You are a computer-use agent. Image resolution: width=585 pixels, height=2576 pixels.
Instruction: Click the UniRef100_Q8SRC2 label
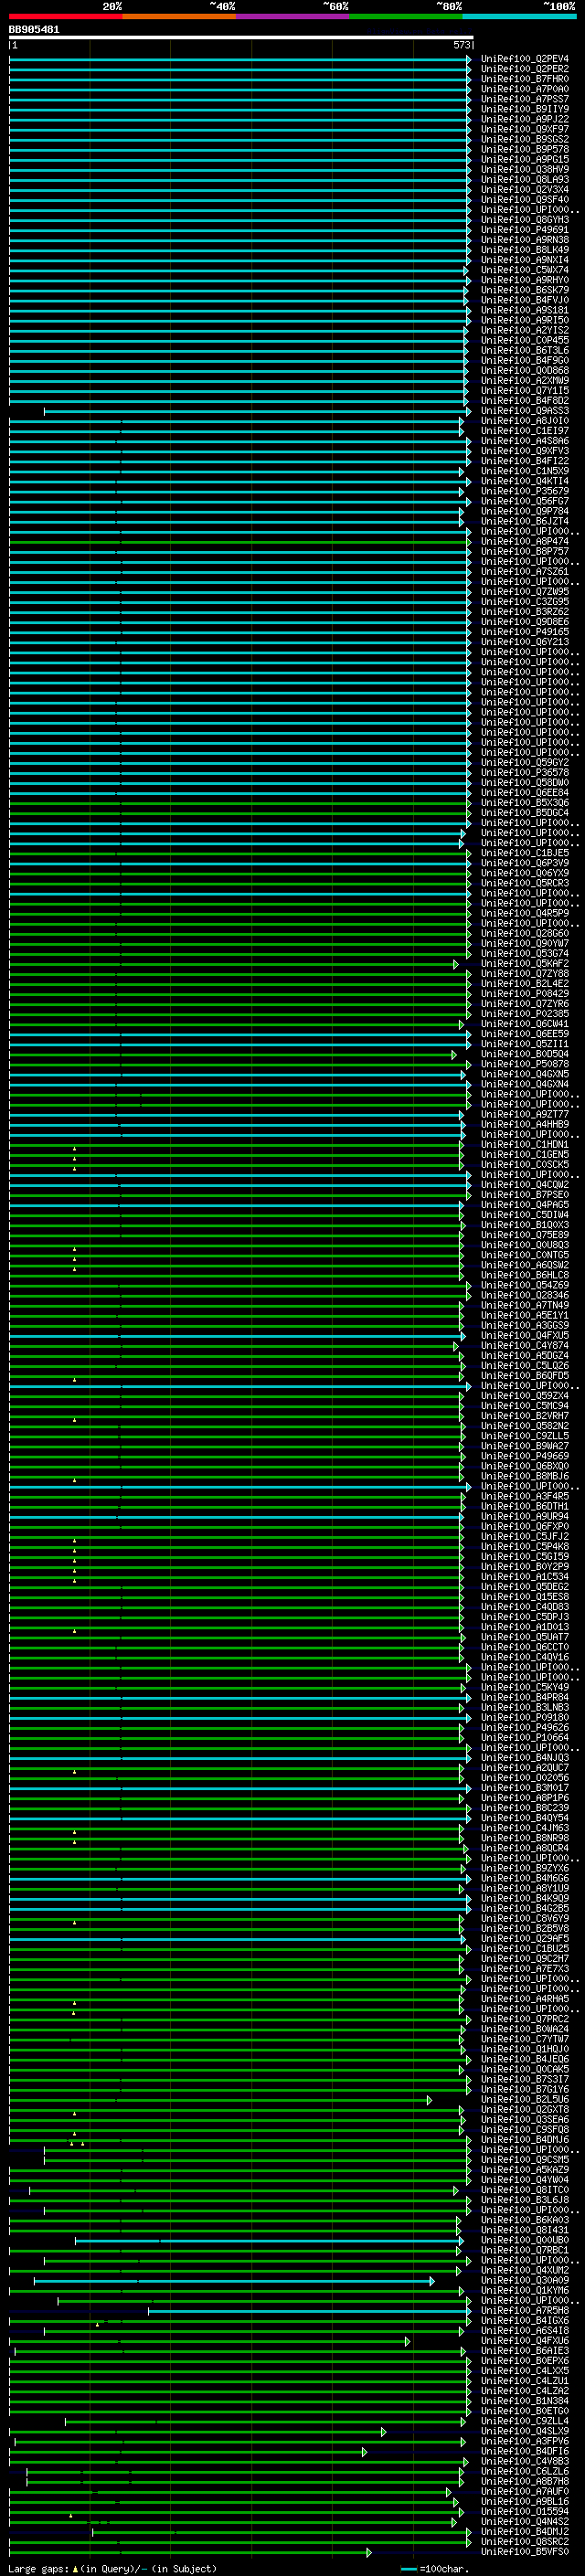(525, 2542)
